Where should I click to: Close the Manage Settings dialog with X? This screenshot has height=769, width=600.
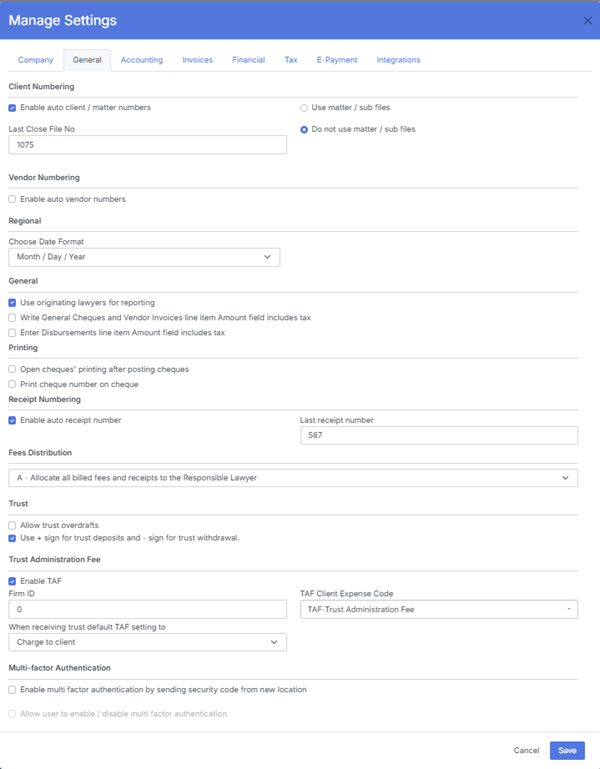tap(587, 20)
